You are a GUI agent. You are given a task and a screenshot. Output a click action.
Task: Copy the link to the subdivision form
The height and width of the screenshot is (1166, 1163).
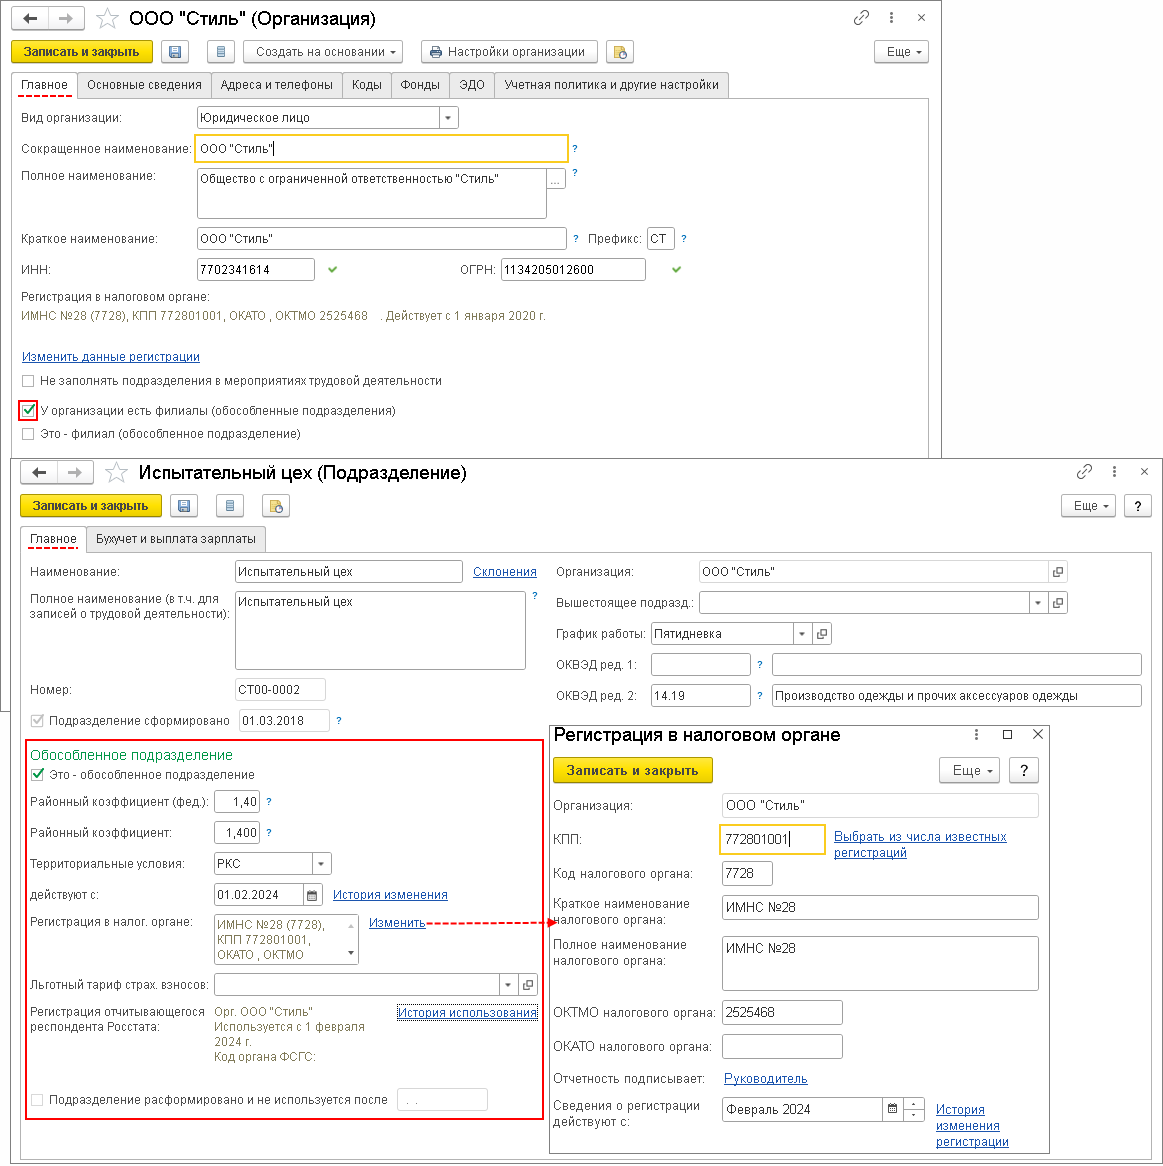tap(1084, 471)
